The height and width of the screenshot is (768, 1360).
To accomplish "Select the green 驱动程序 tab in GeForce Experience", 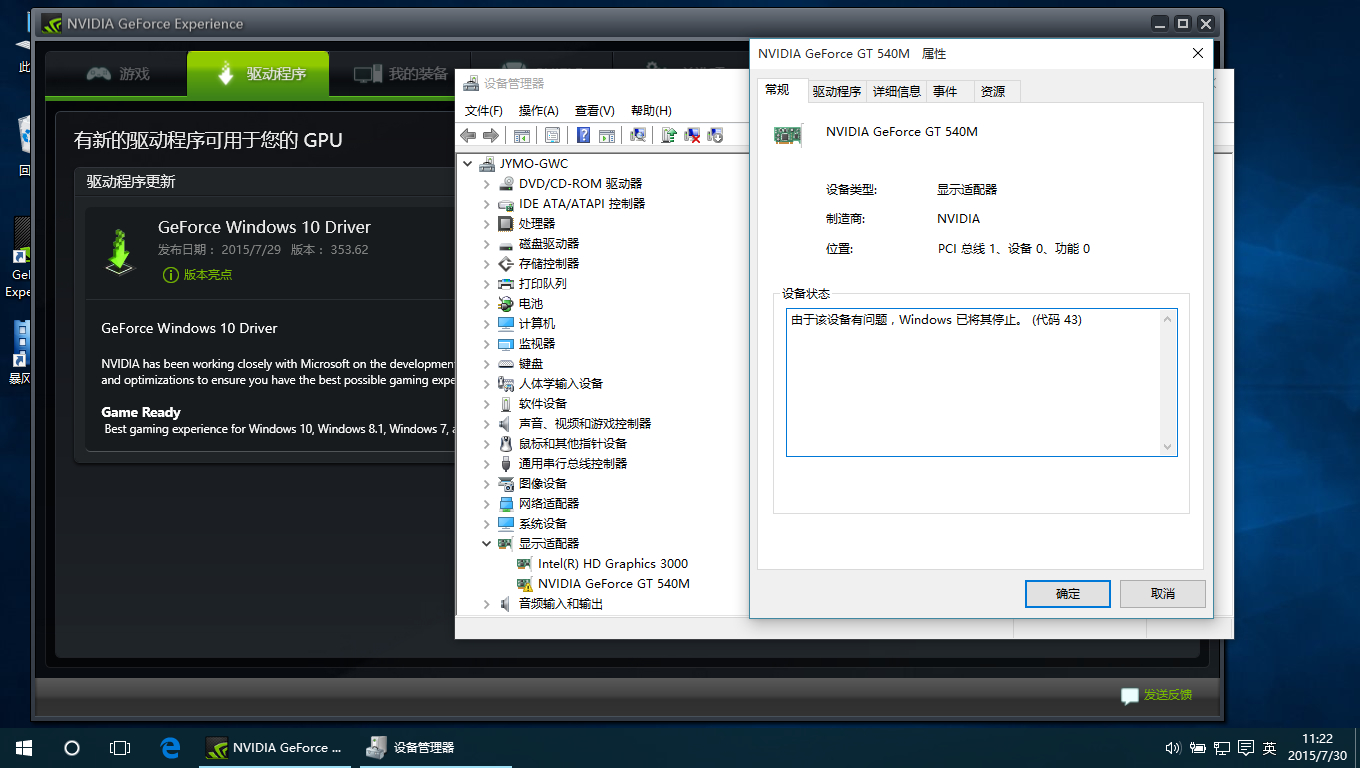I will point(258,74).
